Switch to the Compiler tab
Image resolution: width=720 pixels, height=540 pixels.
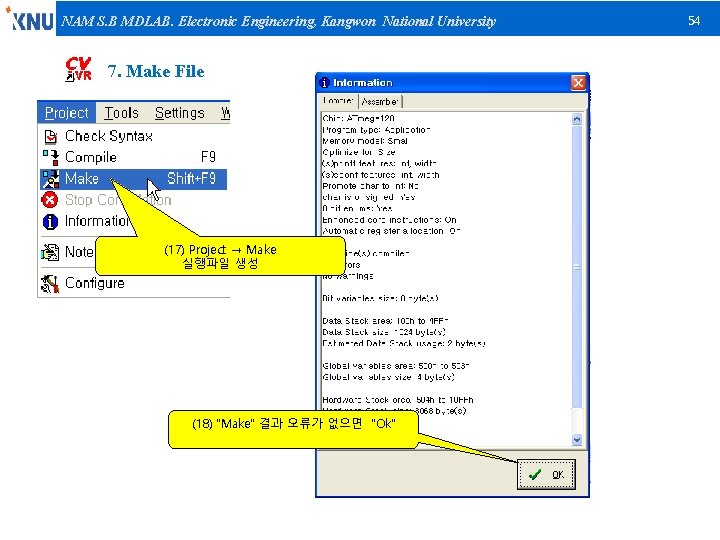click(338, 101)
